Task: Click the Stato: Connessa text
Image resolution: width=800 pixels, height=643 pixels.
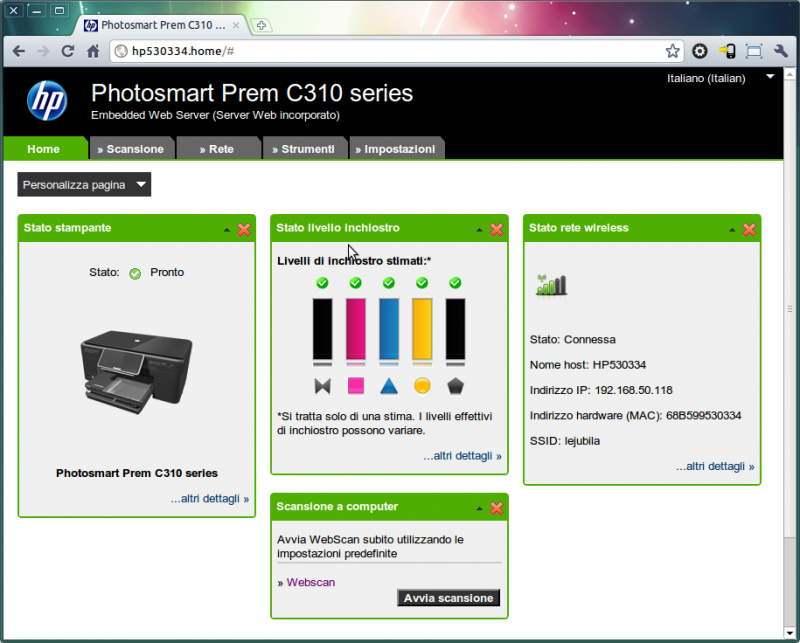Action: [x=572, y=339]
